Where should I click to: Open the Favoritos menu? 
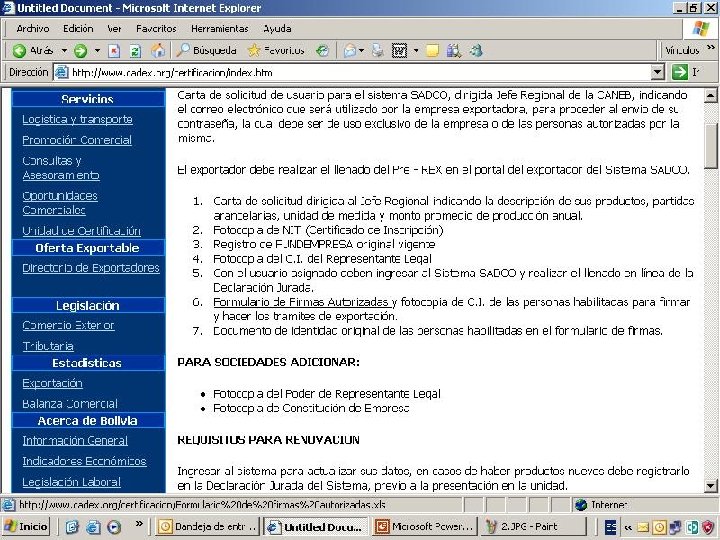tap(156, 28)
